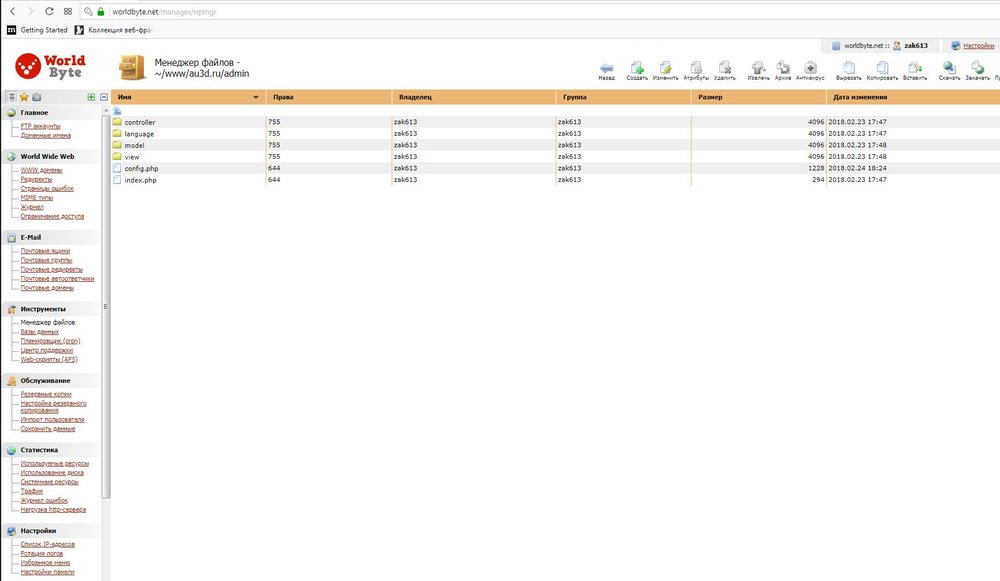Click the Создать (Create) file icon
Viewport: 1000px width, 581px height.
637,68
